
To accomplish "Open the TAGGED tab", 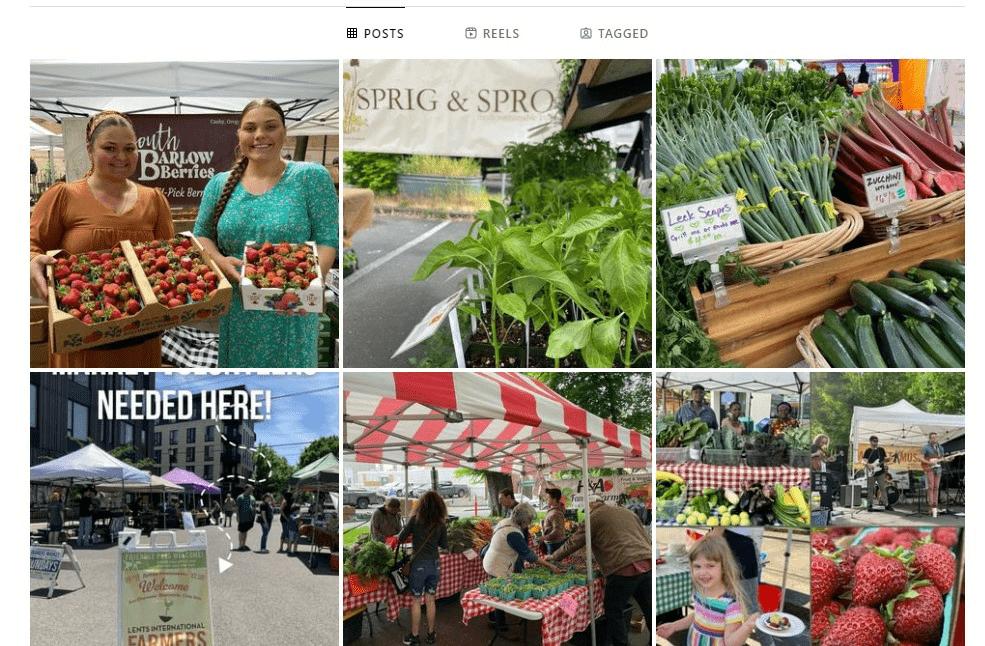I will (x=614, y=33).
